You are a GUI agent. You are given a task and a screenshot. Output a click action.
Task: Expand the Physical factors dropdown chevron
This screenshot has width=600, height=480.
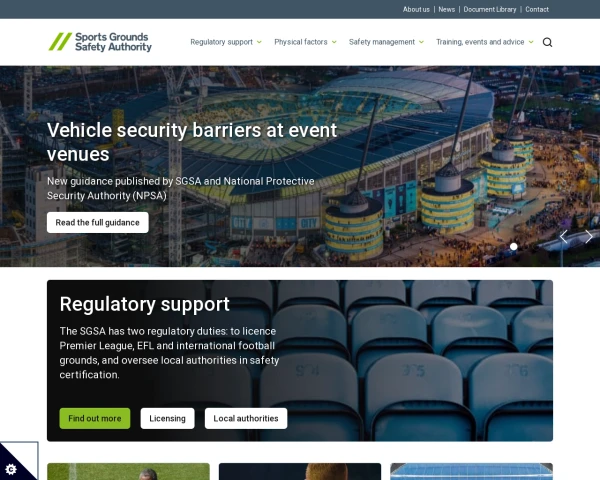click(334, 42)
